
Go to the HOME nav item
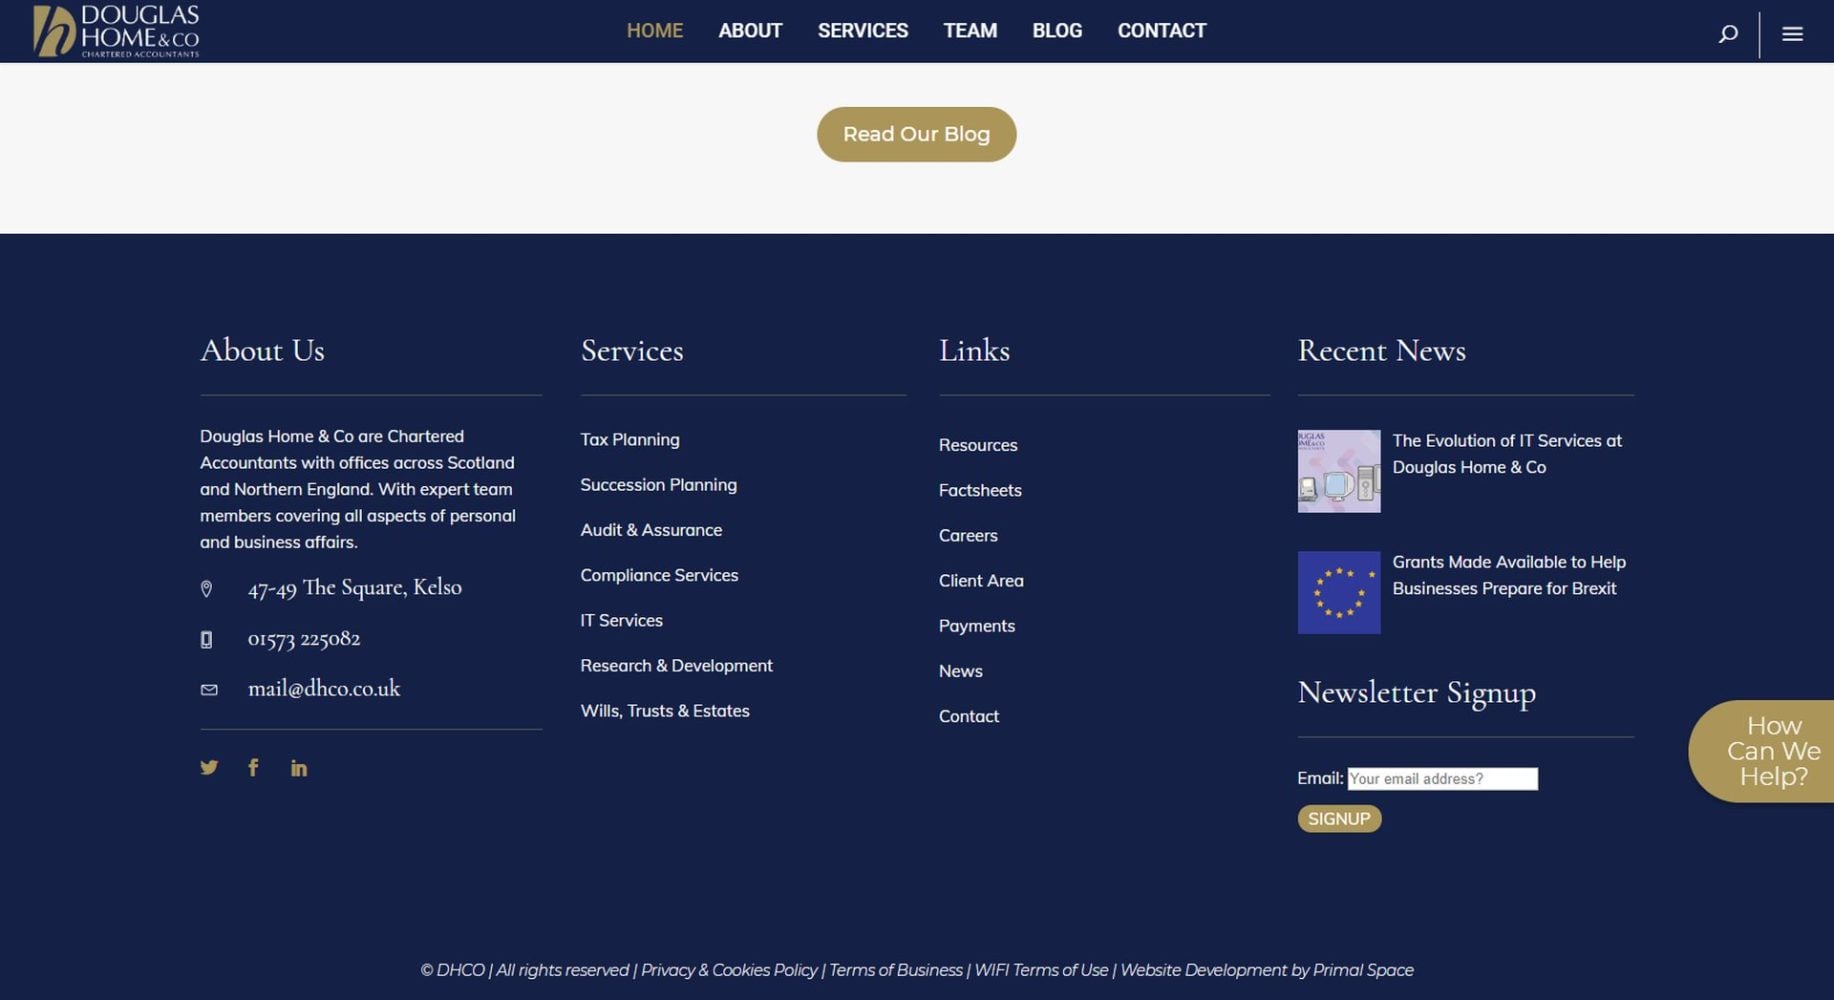coord(655,31)
